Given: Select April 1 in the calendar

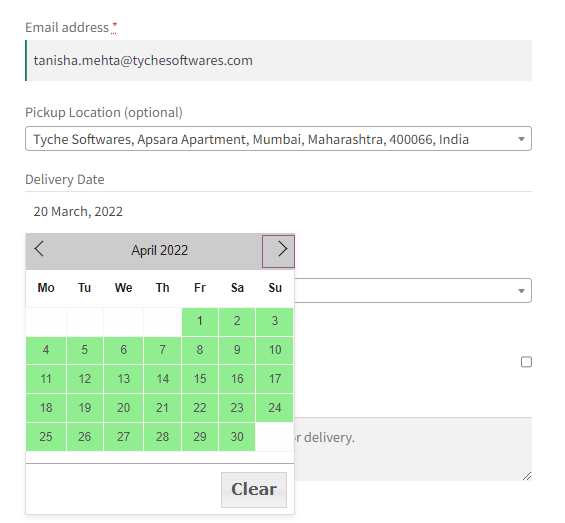Looking at the screenshot, I should pyautogui.click(x=200, y=321).
